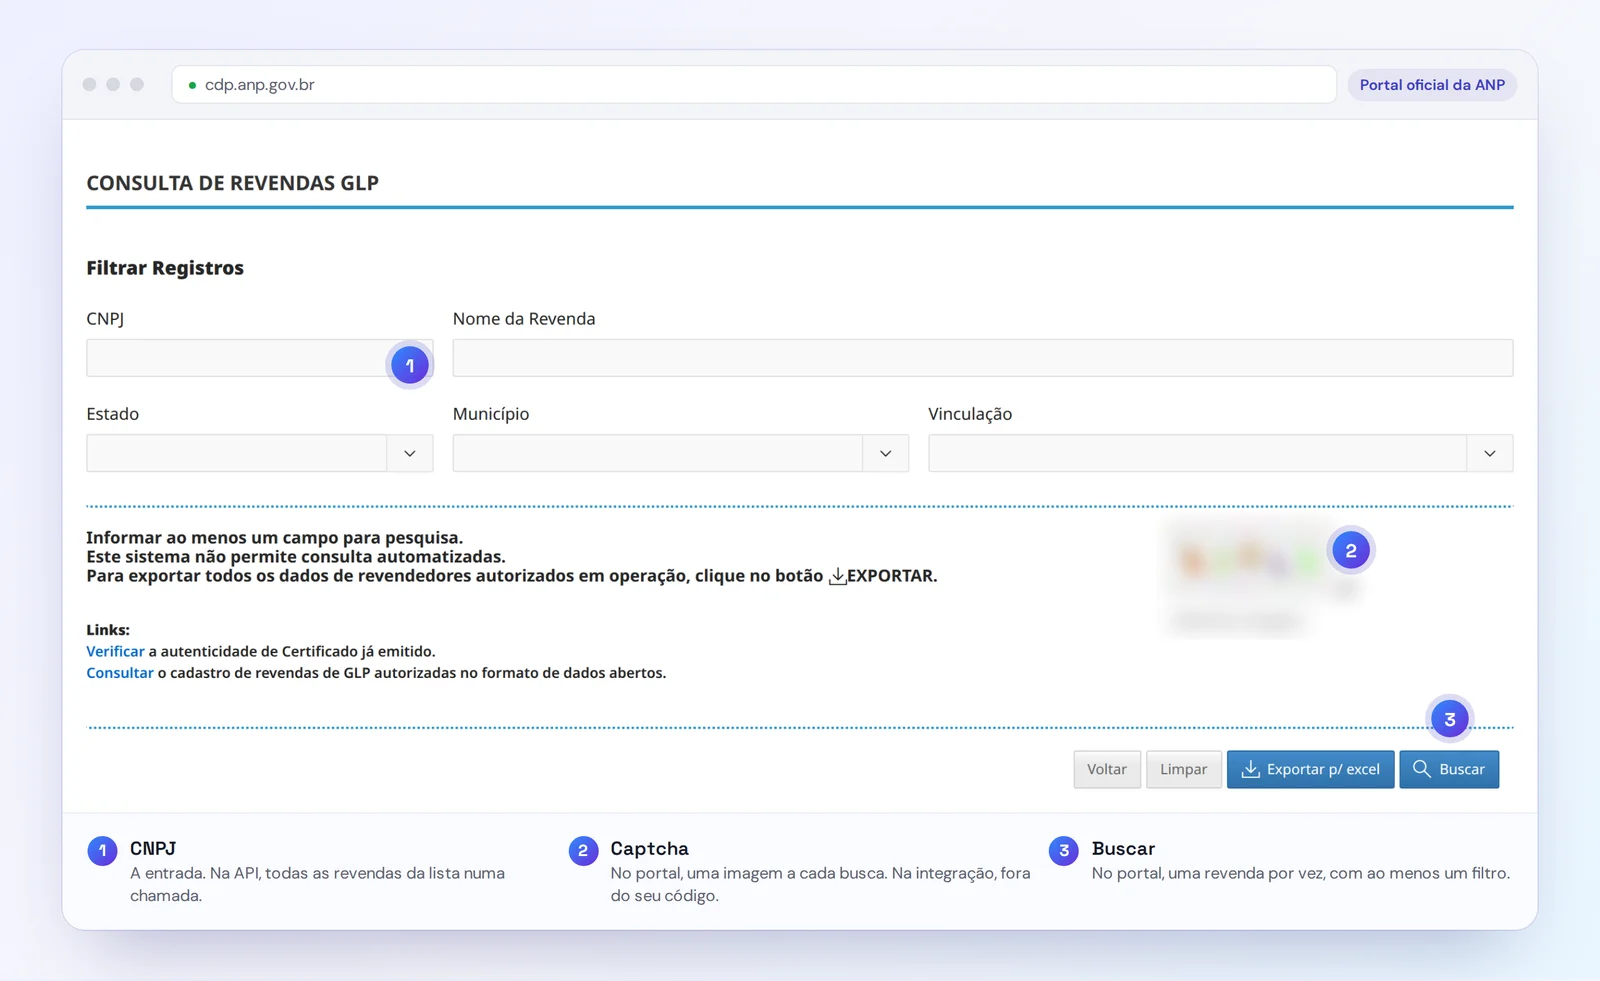Click the address bar cdp.anp.gov.br
This screenshot has height=981, width=1600.
coord(754,85)
